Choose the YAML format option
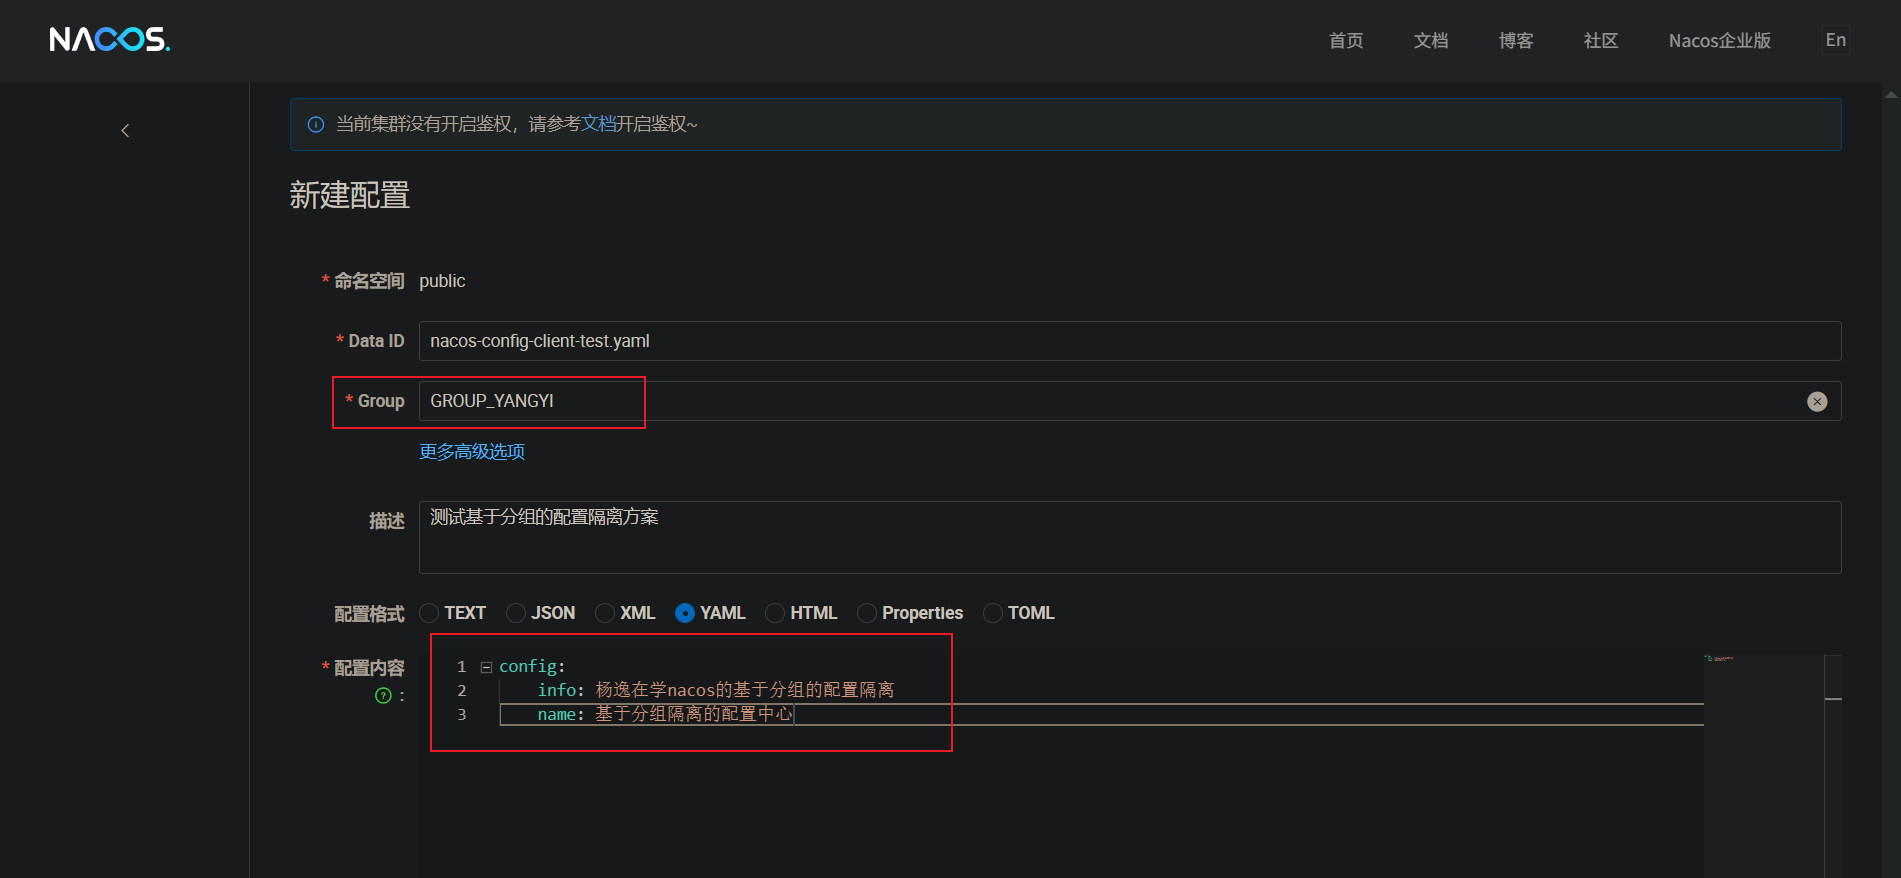The height and width of the screenshot is (878, 1901). (x=685, y=613)
